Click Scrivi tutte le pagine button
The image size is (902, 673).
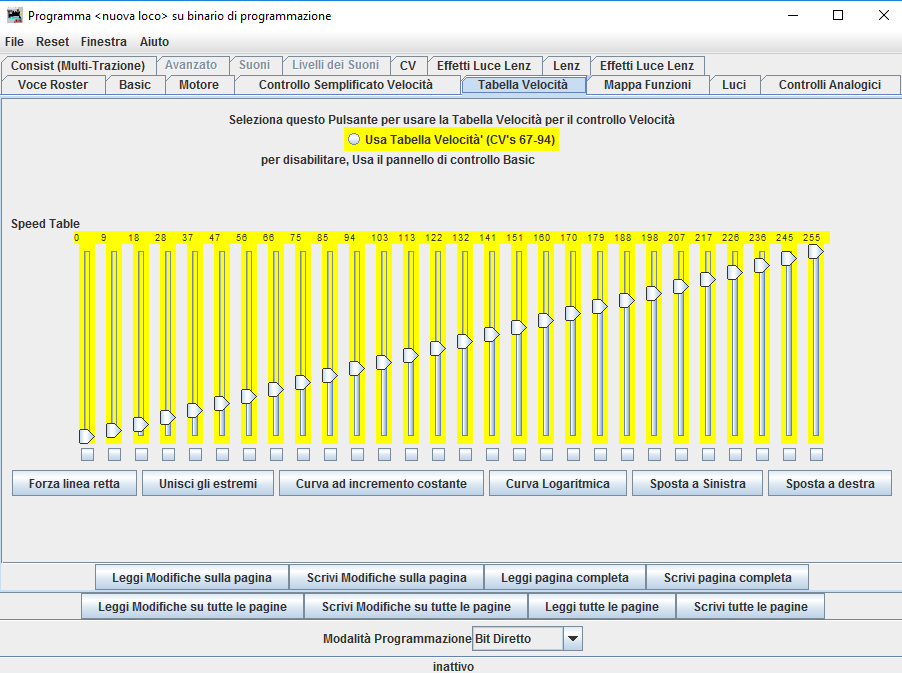[x=750, y=607]
